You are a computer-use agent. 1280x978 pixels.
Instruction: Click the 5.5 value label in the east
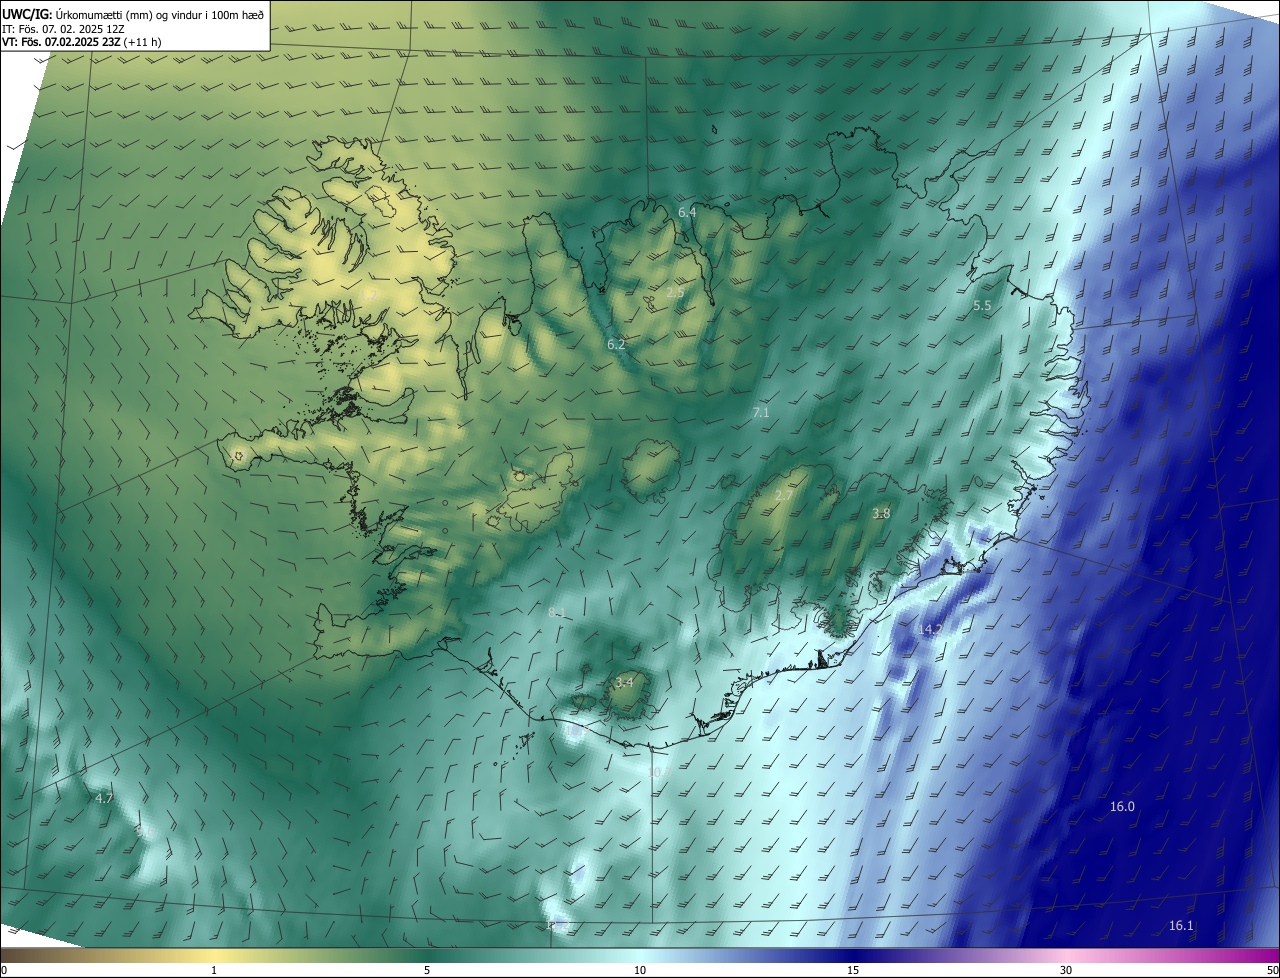982,305
